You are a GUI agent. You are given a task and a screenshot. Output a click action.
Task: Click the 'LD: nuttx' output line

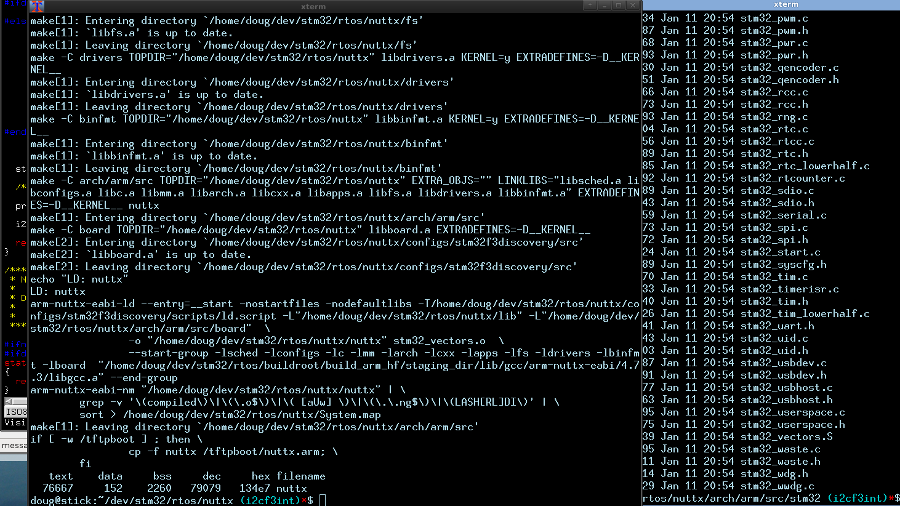(x=57, y=292)
